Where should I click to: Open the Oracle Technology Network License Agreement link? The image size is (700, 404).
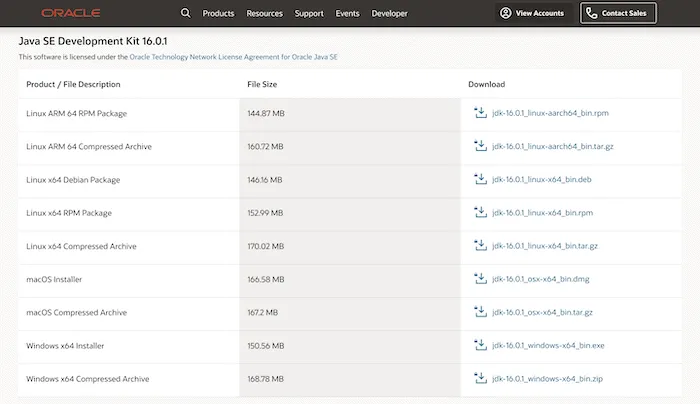point(233,57)
